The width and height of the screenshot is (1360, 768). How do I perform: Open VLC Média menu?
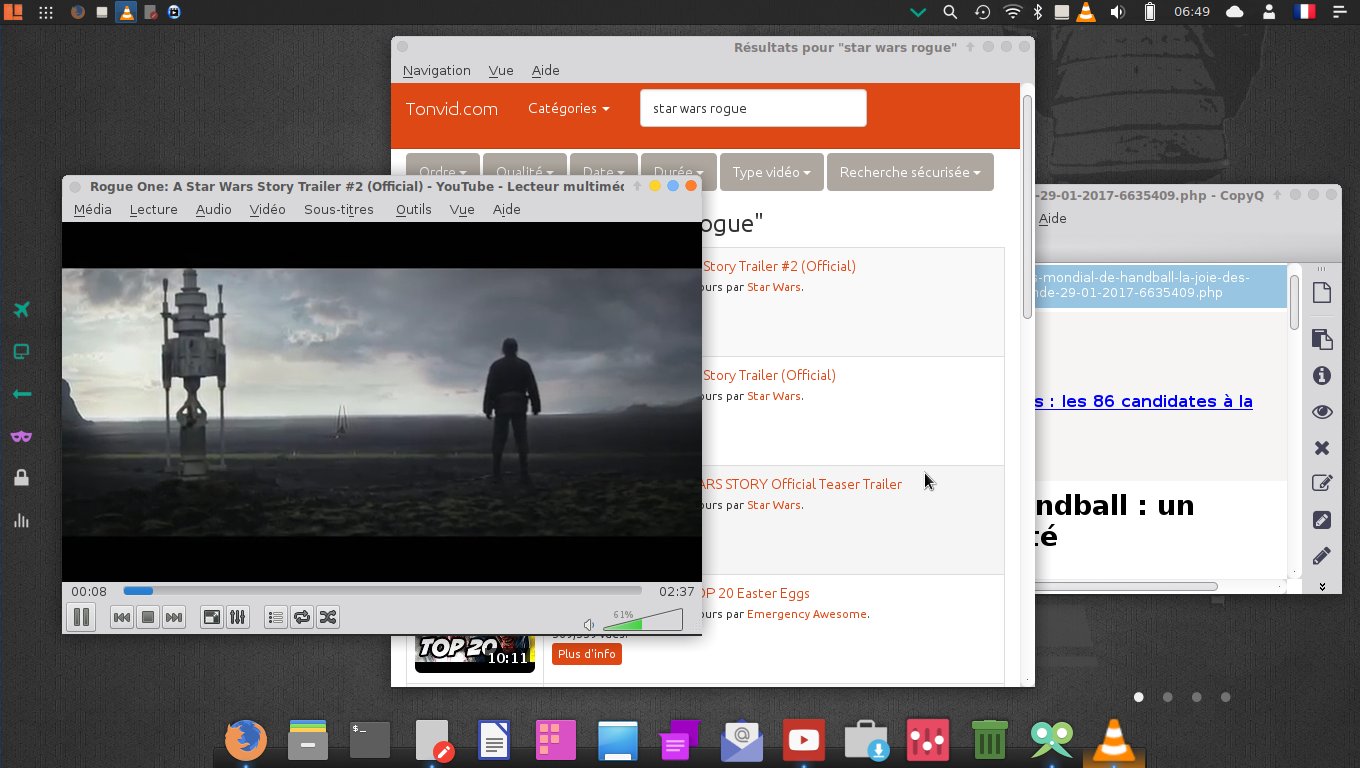(x=93, y=209)
